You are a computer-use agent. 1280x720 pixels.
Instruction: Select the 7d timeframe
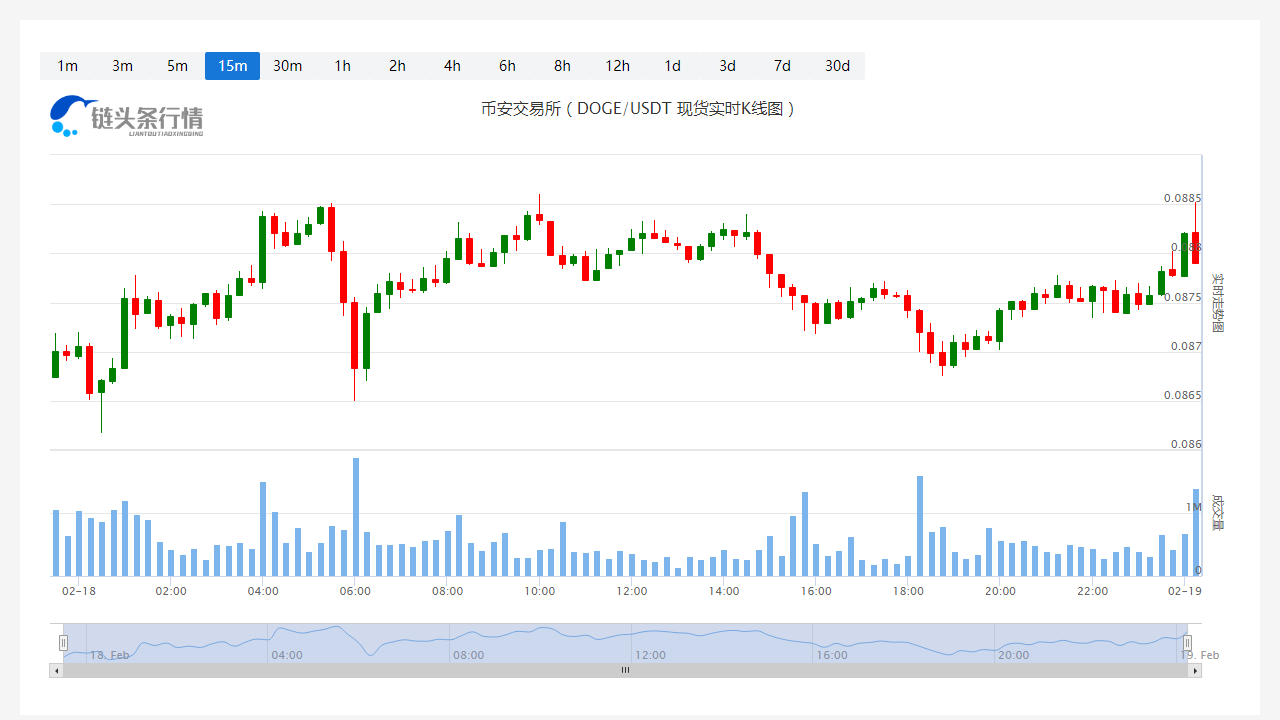coord(782,66)
